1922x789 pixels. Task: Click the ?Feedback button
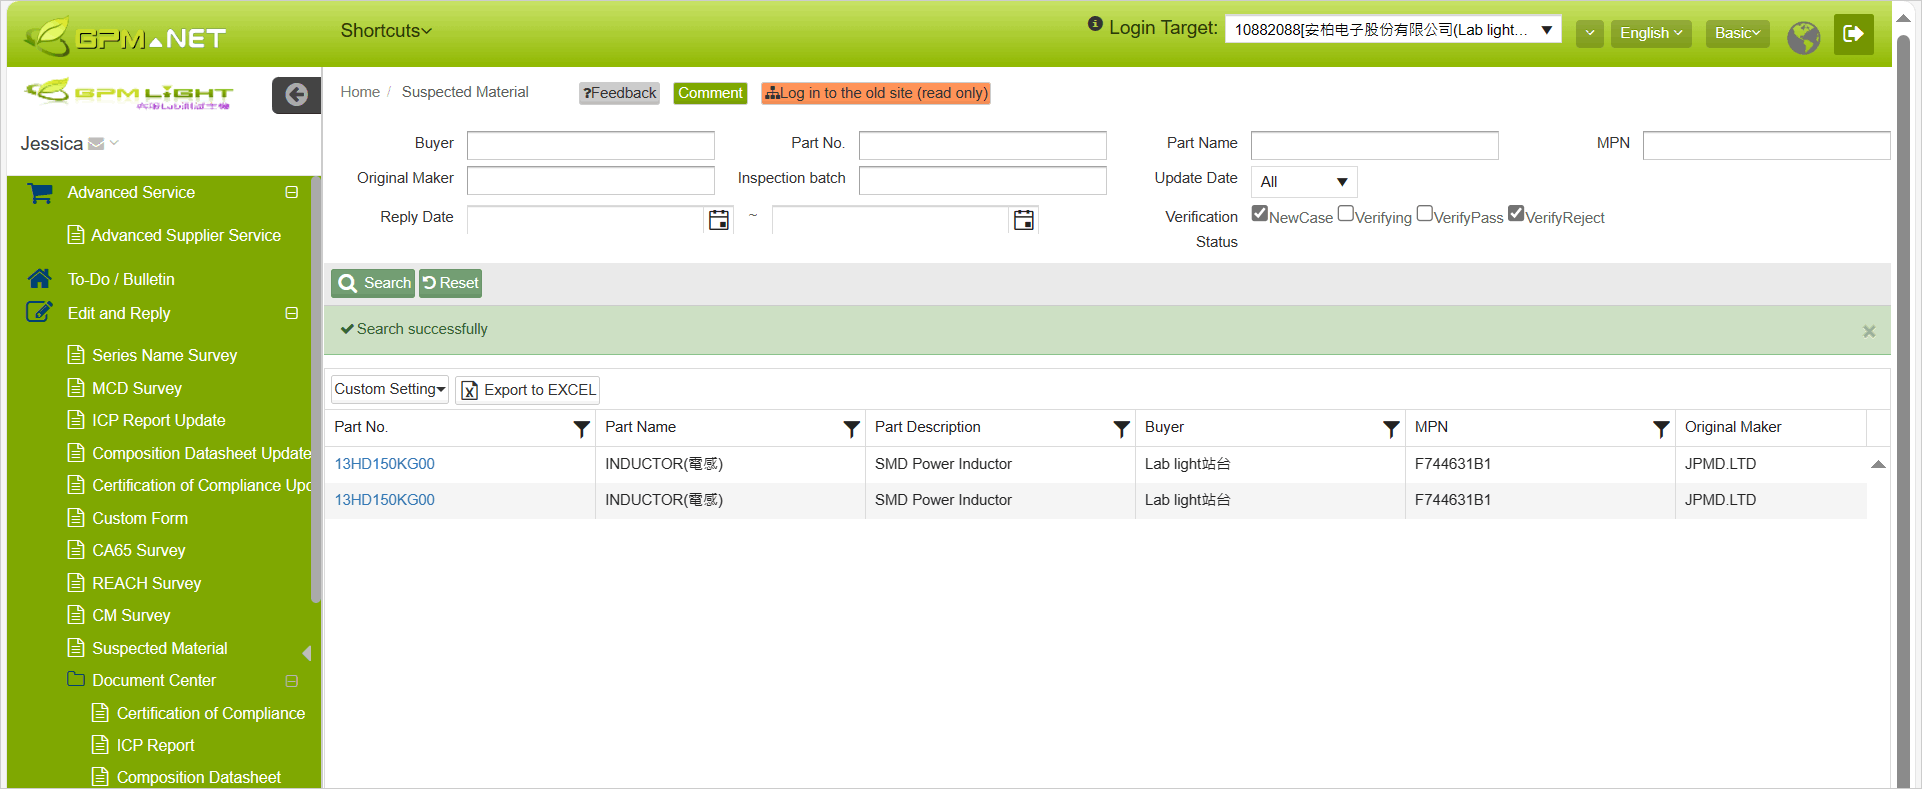[x=619, y=93]
